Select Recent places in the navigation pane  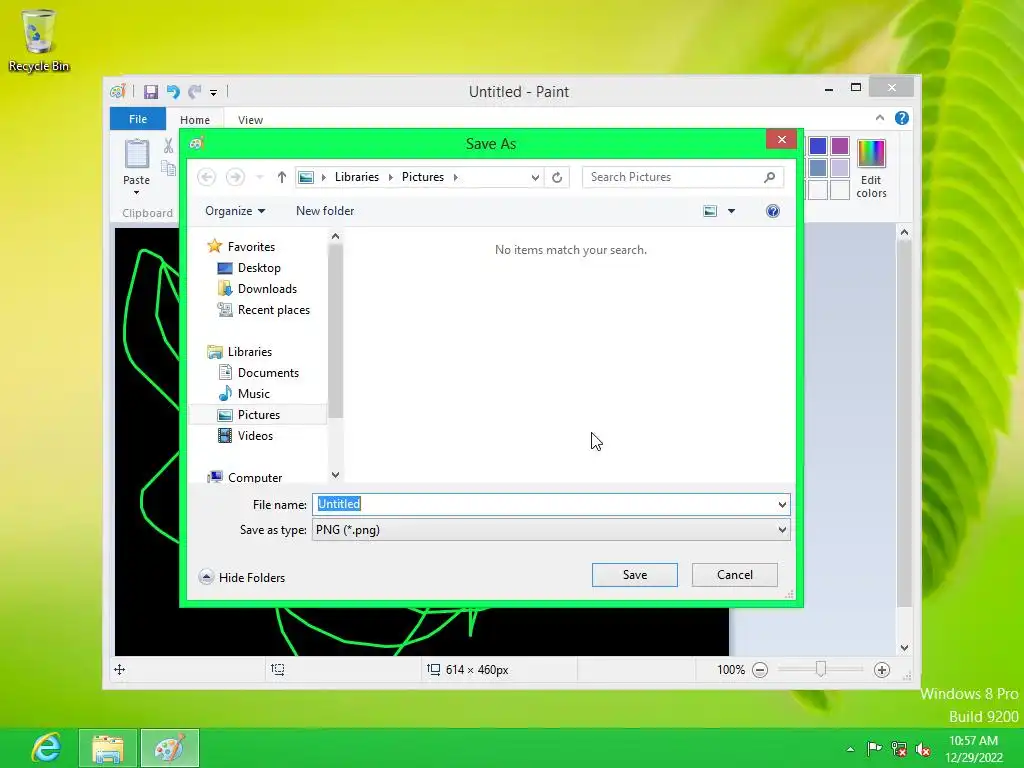[273, 310]
